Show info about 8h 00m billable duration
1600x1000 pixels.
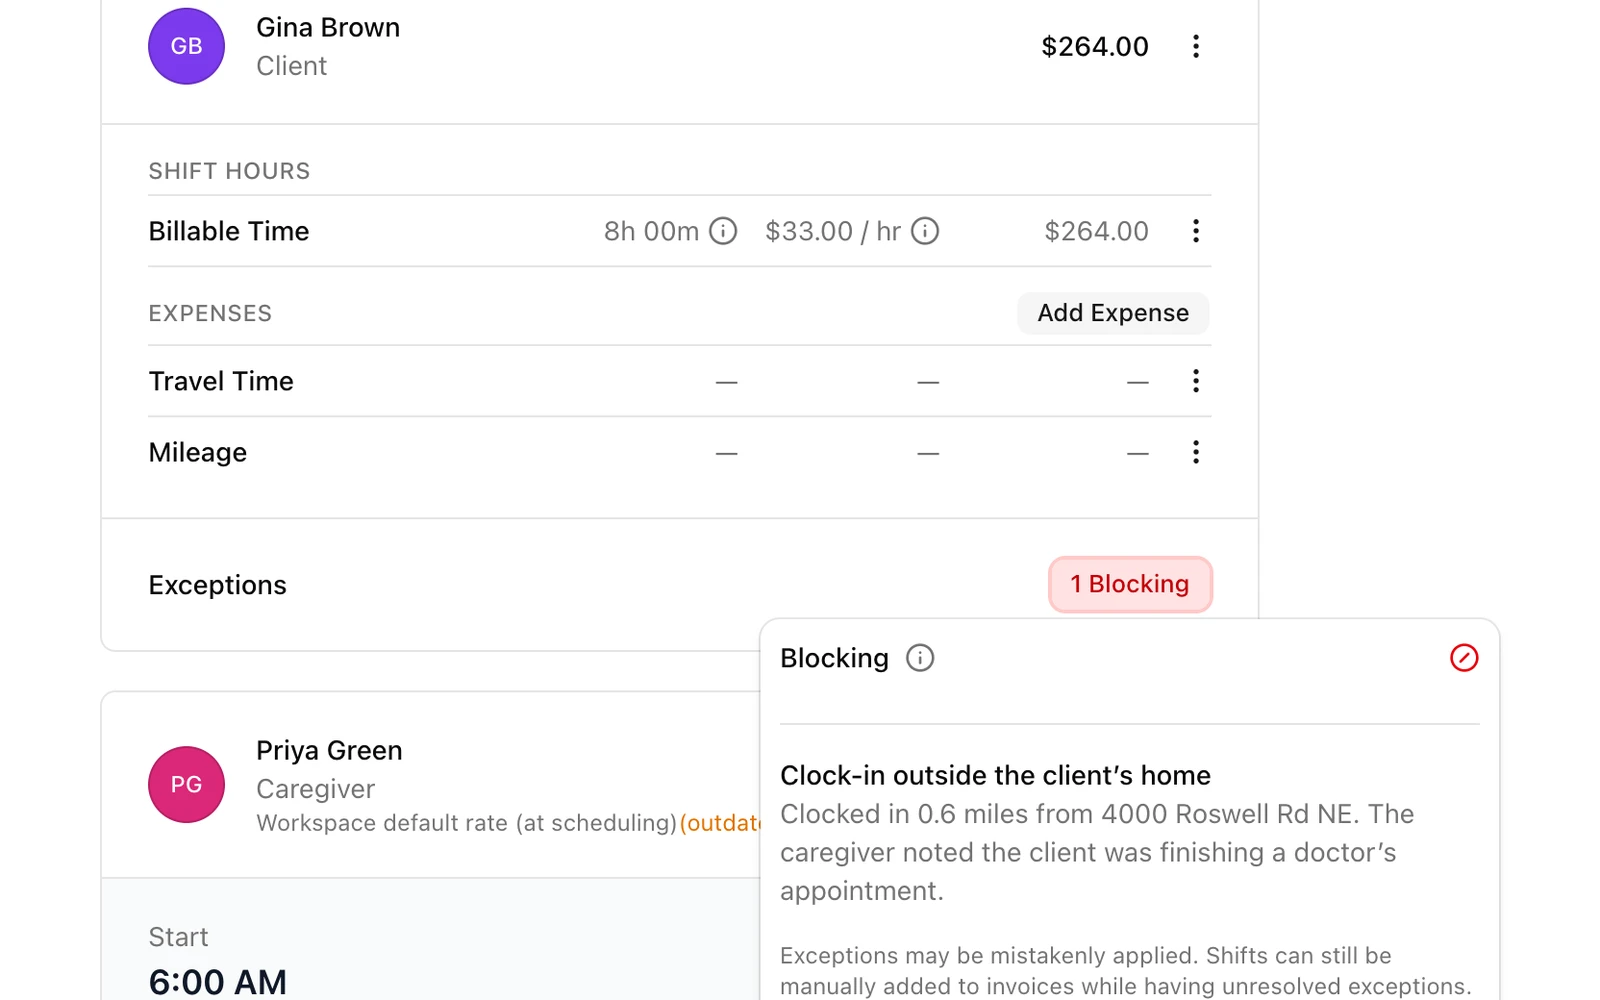coord(723,231)
